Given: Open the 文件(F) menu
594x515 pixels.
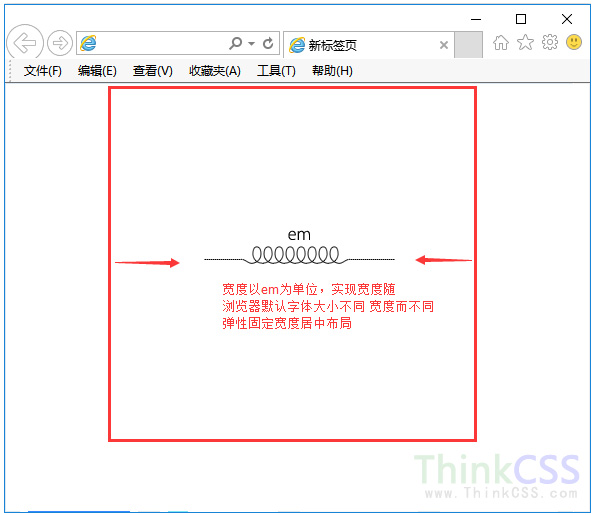Looking at the screenshot, I should click(x=42, y=71).
